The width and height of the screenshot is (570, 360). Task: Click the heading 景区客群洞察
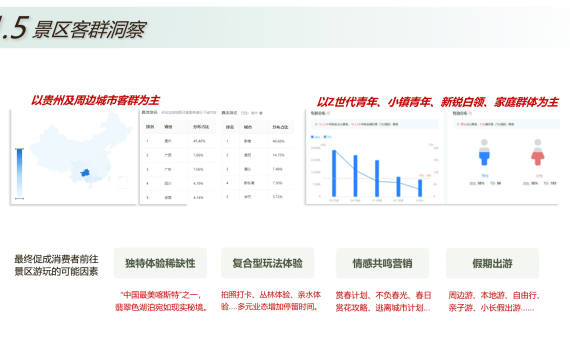coord(89,29)
